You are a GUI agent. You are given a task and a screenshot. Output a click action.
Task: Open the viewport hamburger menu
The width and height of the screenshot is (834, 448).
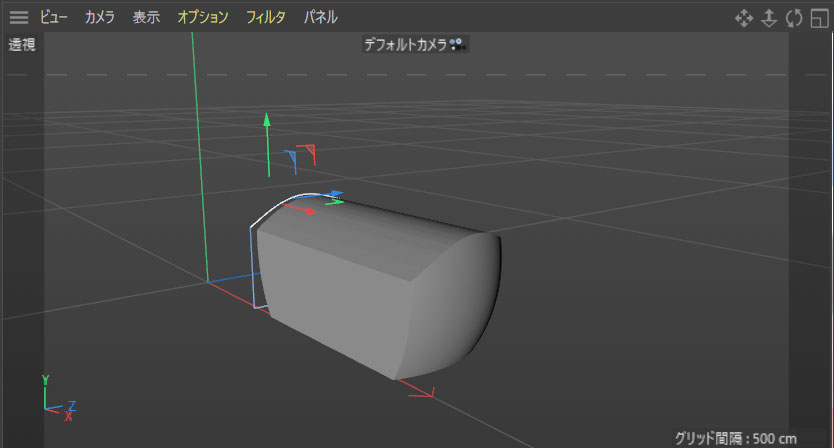click(x=19, y=17)
